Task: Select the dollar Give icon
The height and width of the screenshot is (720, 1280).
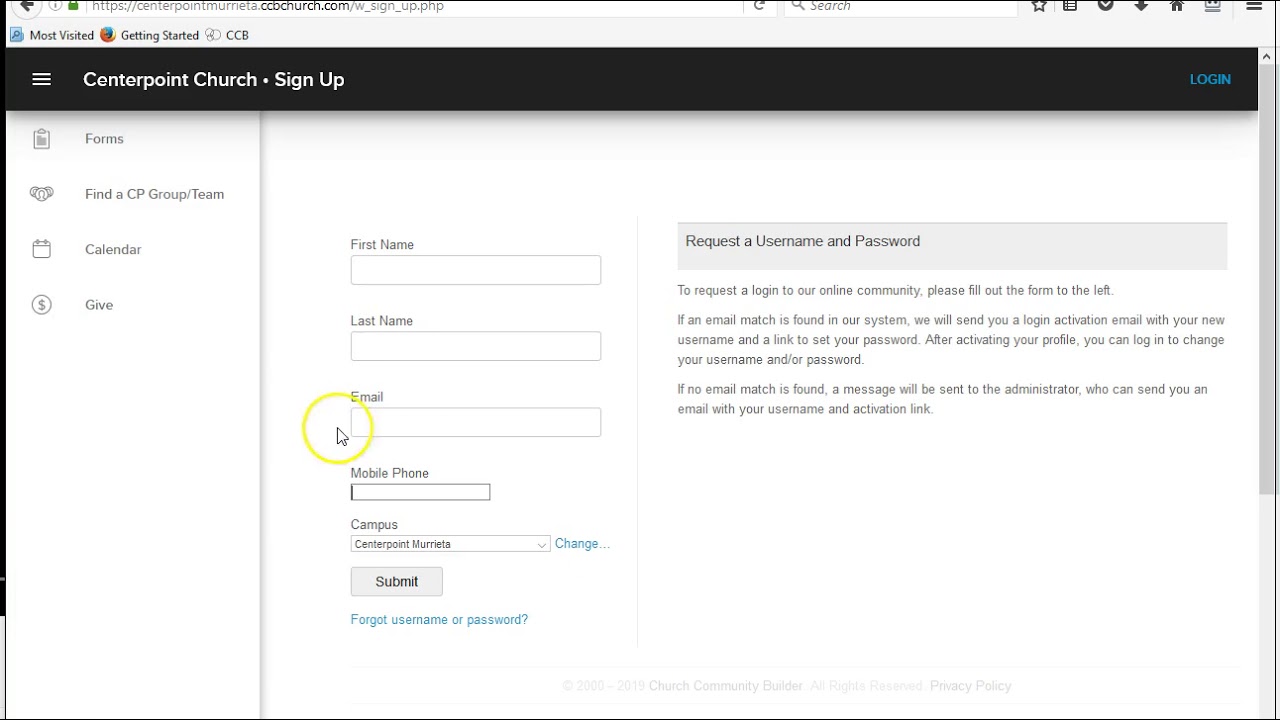Action: click(x=41, y=305)
